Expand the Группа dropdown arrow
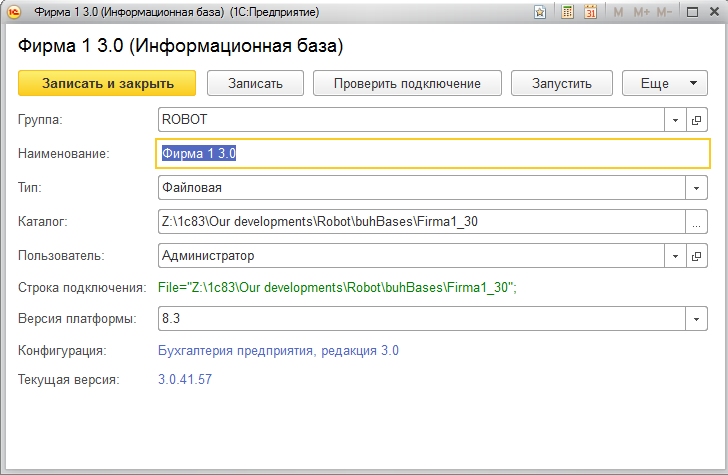The width and height of the screenshot is (728, 475). 675,120
